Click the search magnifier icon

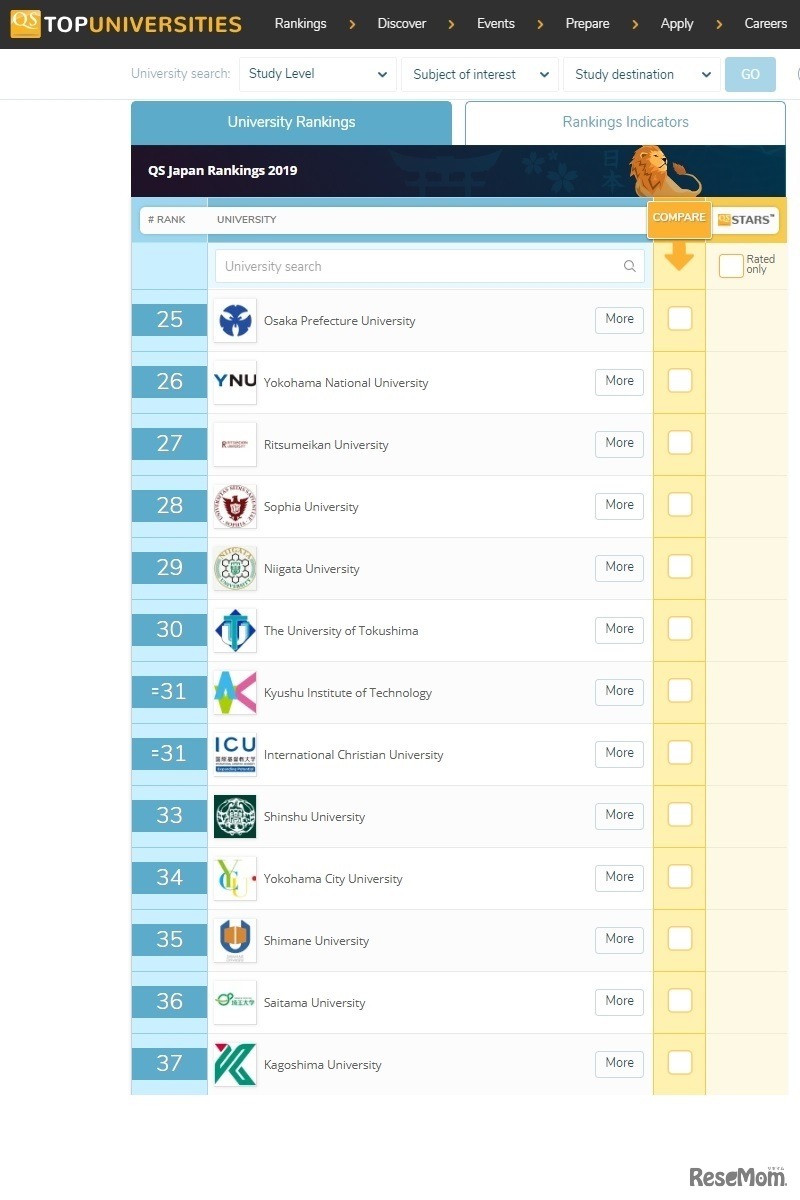(x=630, y=266)
